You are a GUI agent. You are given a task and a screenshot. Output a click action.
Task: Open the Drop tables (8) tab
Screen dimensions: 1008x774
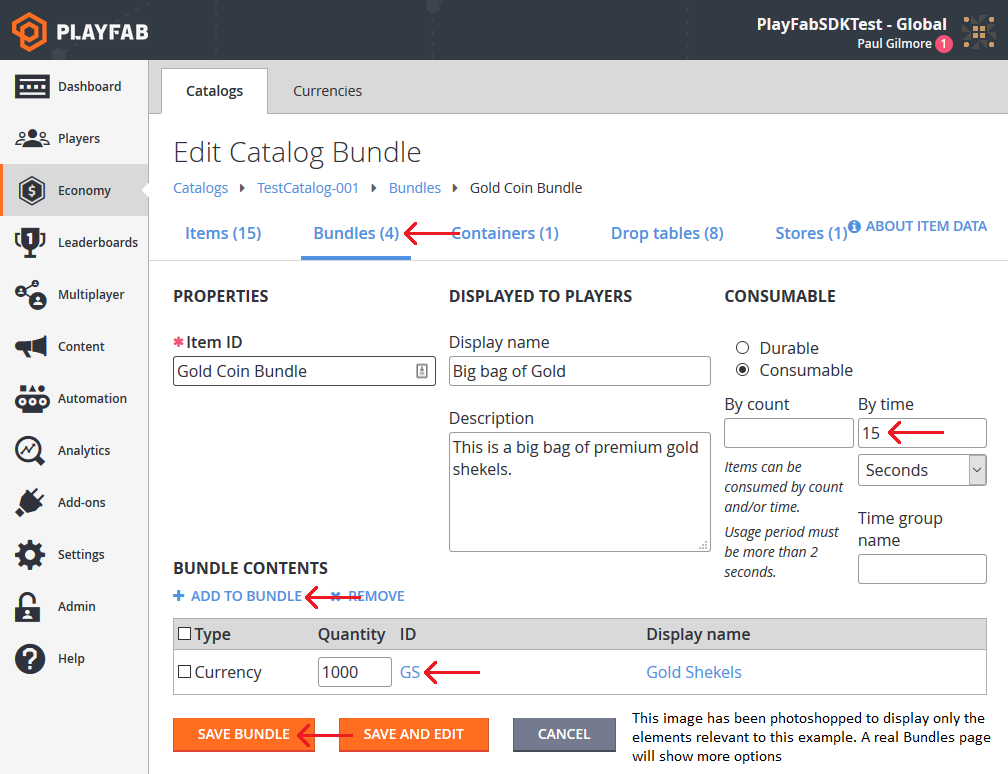pyautogui.click(x=667, y=233)
